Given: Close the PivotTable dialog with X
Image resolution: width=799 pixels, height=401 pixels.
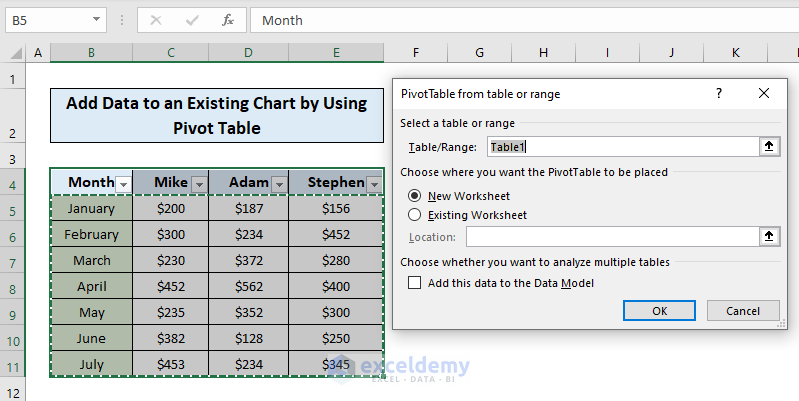Looking at the screenshot, I should tap(764, 93).
